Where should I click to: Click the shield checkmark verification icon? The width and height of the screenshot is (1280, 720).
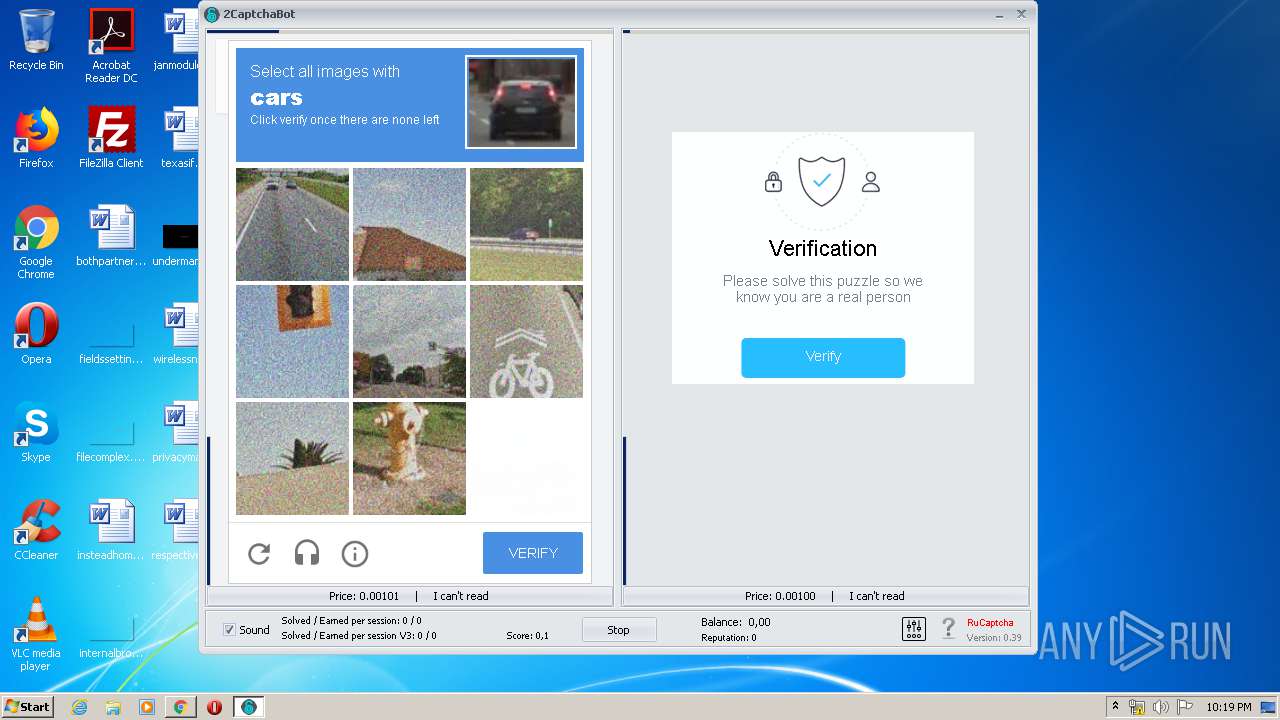[x=821, y=181]
